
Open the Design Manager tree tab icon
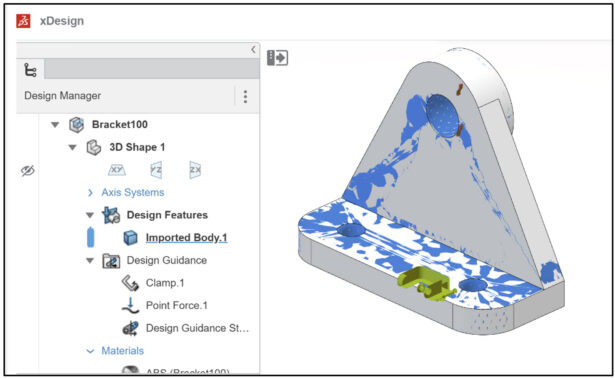coord(30,70)
